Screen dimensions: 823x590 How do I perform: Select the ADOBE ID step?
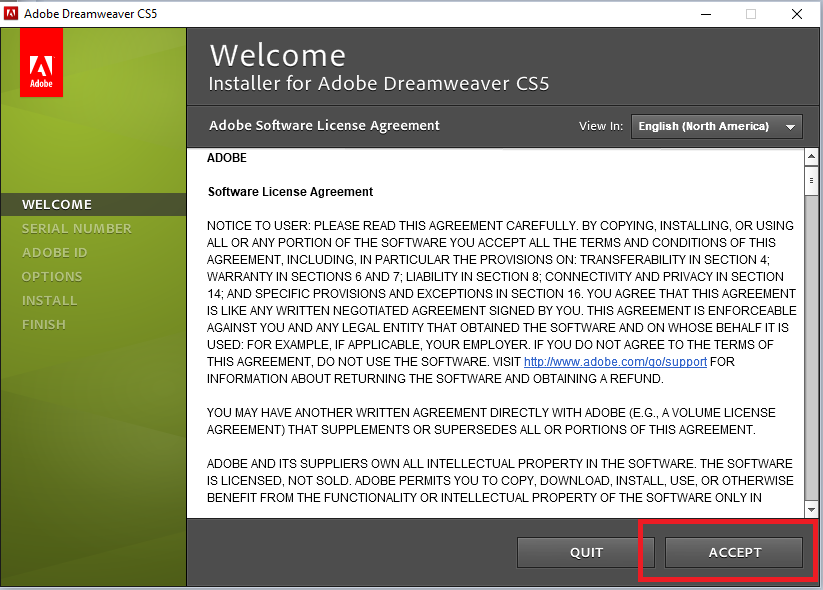(x=55, y=252)
